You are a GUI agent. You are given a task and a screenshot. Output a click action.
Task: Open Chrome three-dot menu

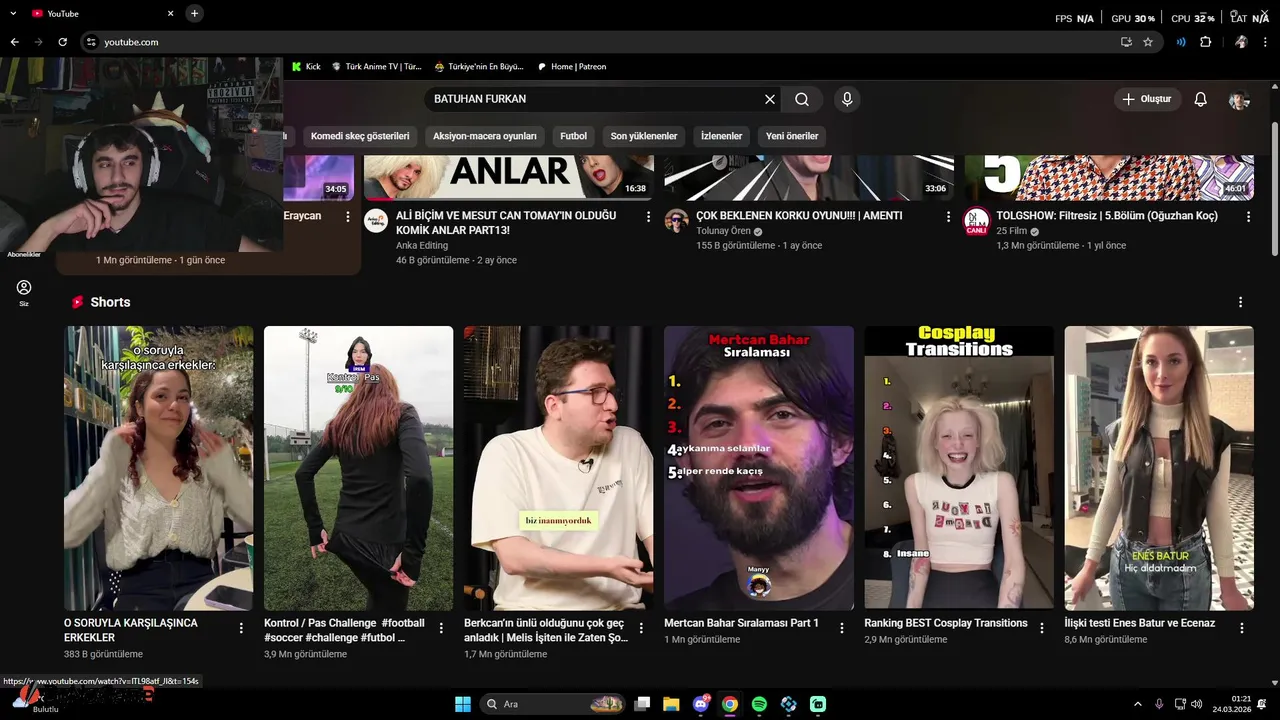[1266, 42]
